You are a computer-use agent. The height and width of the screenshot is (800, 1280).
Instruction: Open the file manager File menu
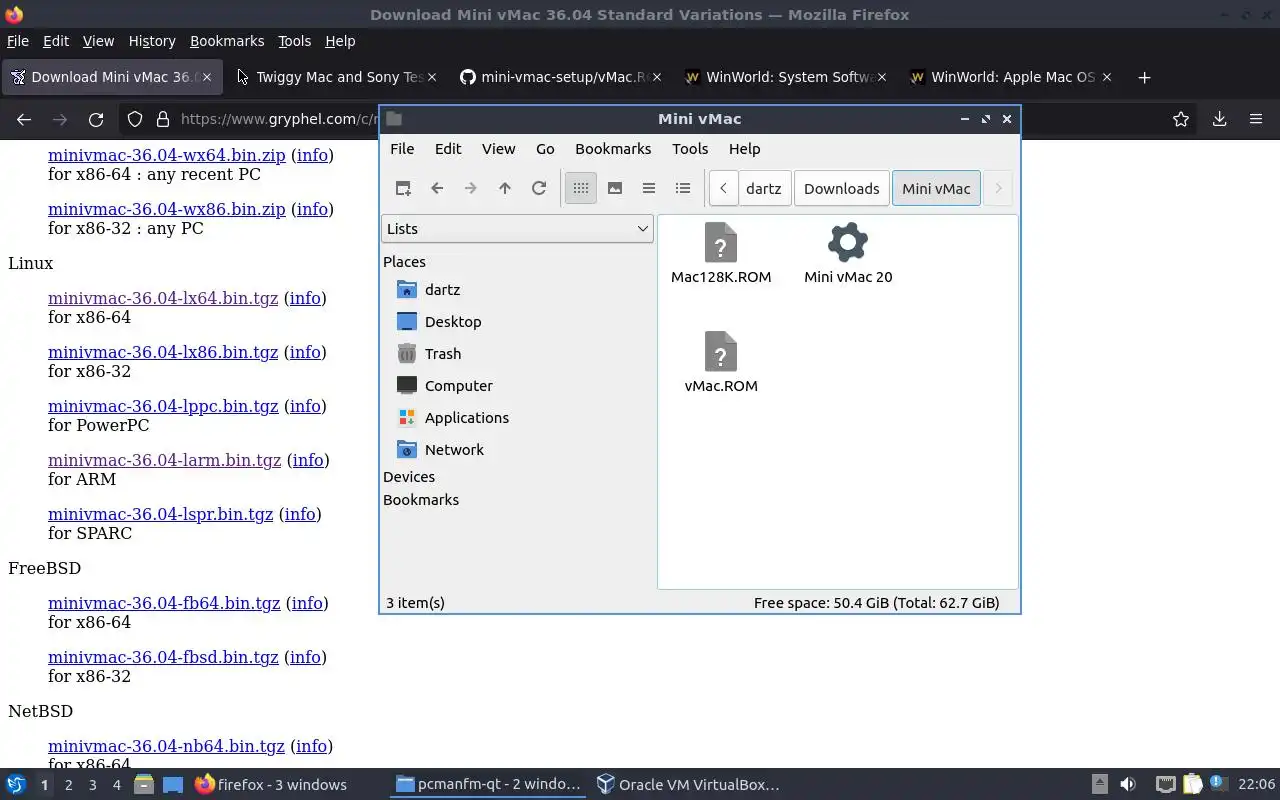click(x=402, y=148)
